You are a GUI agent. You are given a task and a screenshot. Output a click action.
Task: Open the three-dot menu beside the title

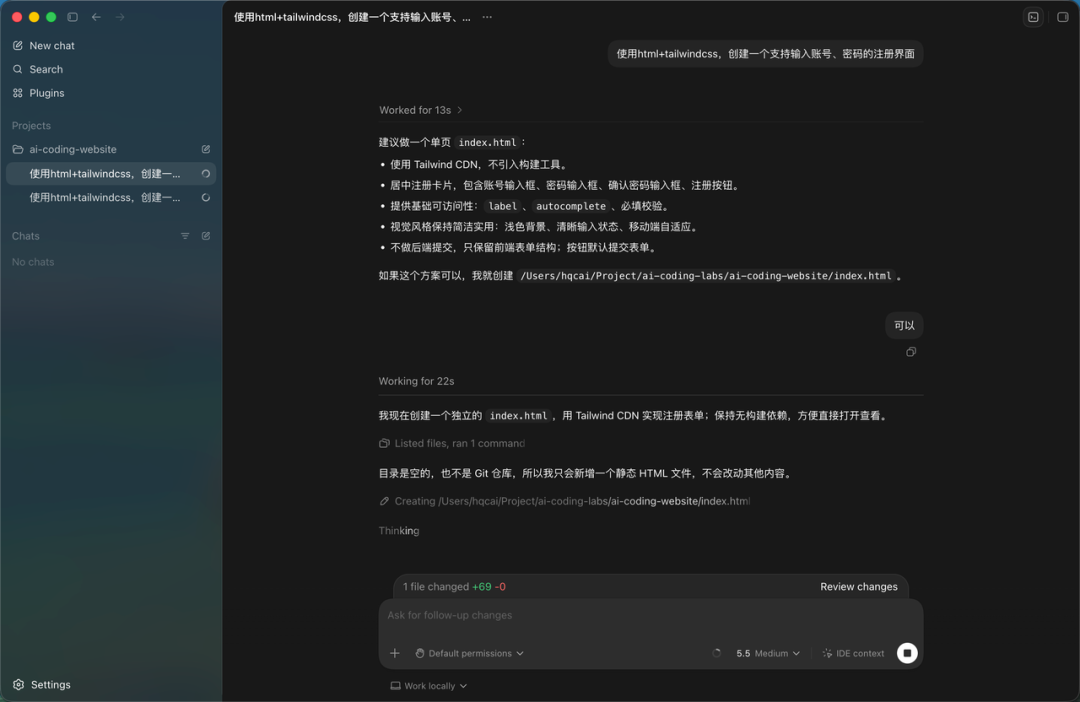point(487,17)
